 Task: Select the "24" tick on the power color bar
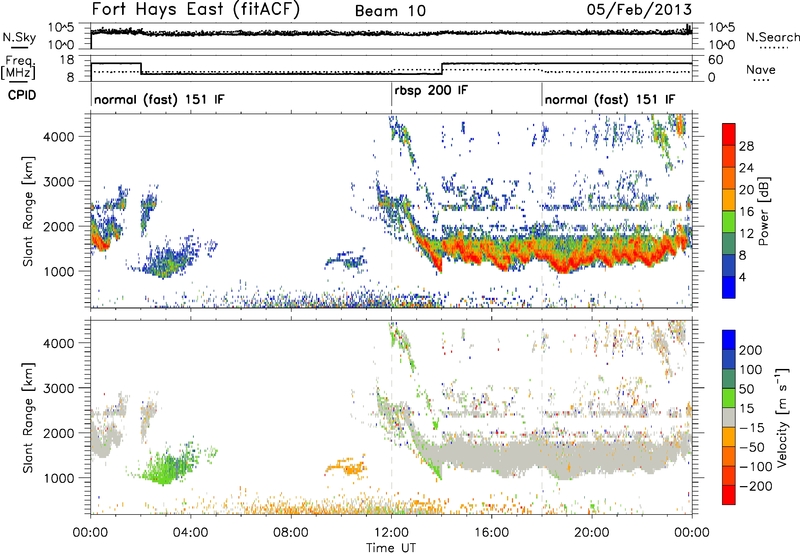point(746,168)
